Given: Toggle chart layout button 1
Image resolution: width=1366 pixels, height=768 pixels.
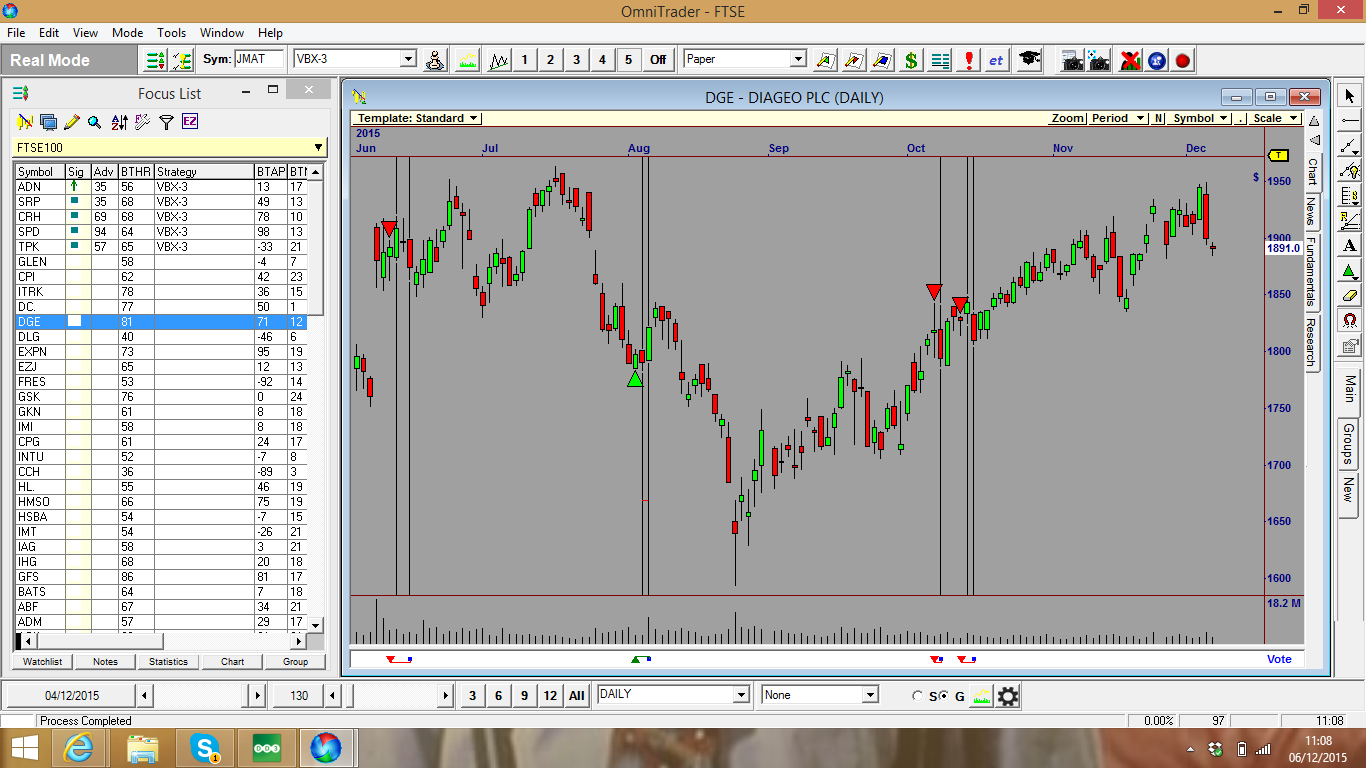Looking at the screenshot, I should point(524,60).
